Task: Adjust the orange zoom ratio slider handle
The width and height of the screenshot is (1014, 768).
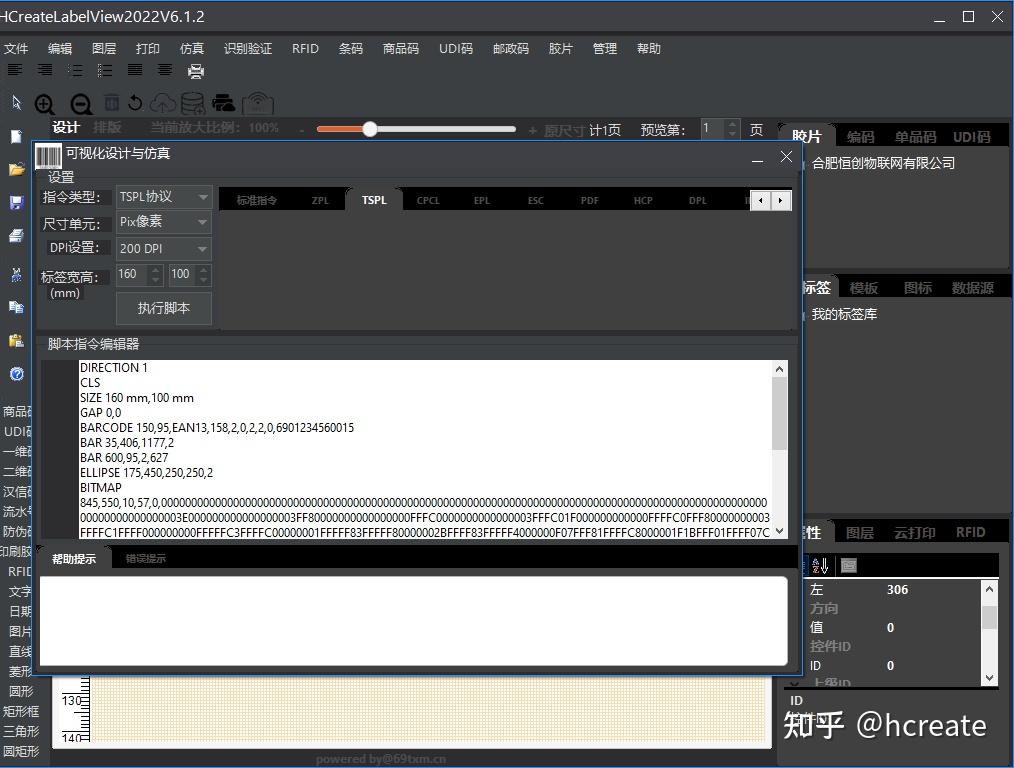Action: [370, 129]
